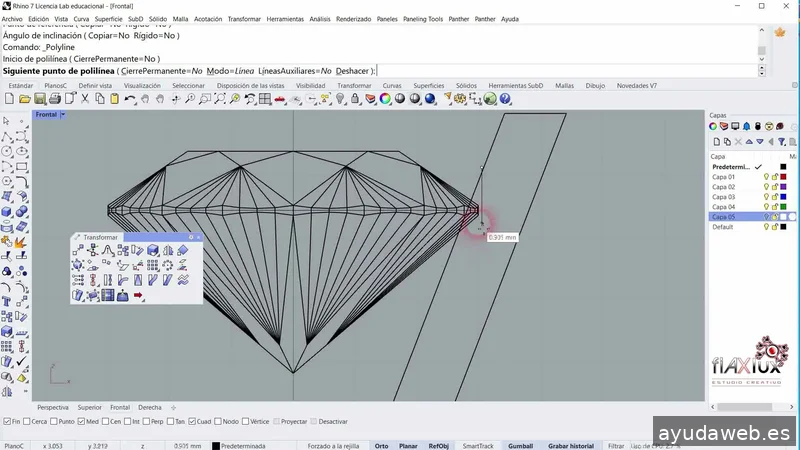Save the file with the floppy icon
This screenshot has height=450, width=800.
tap(40, 99)
